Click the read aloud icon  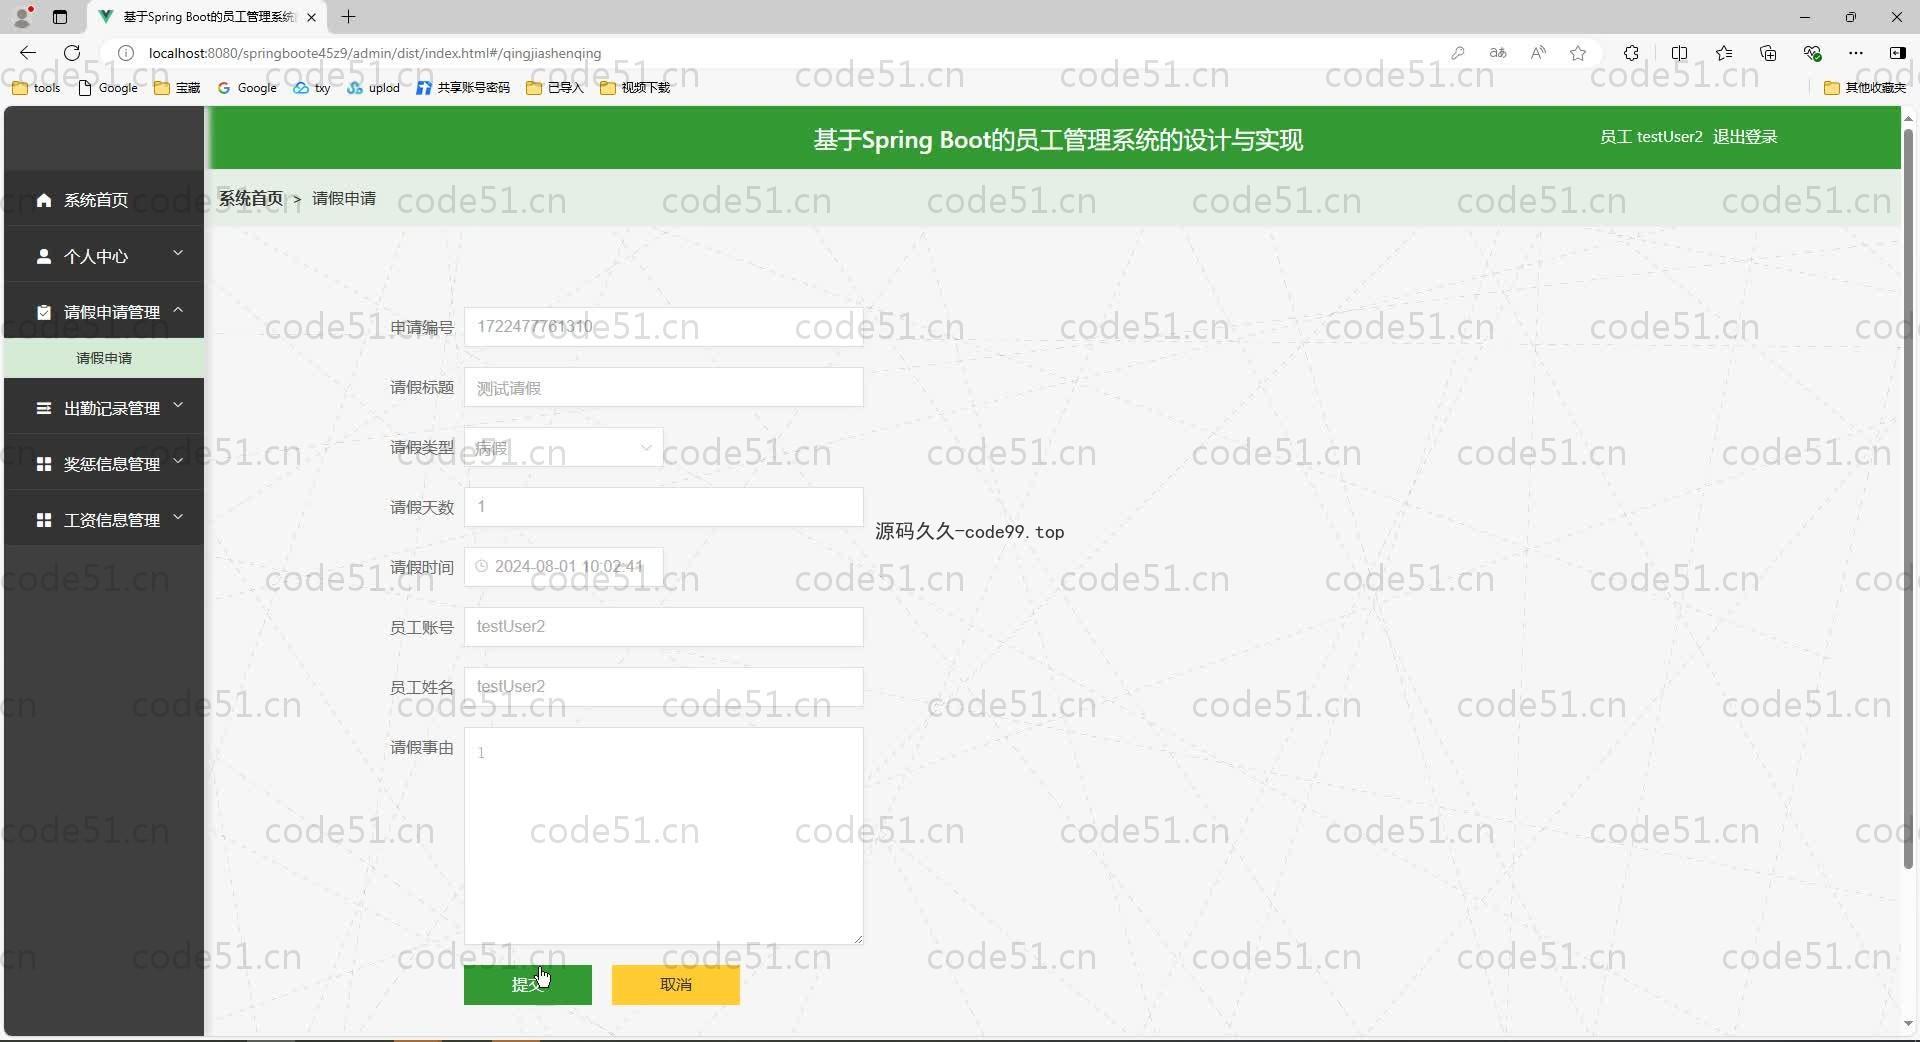1538,53
